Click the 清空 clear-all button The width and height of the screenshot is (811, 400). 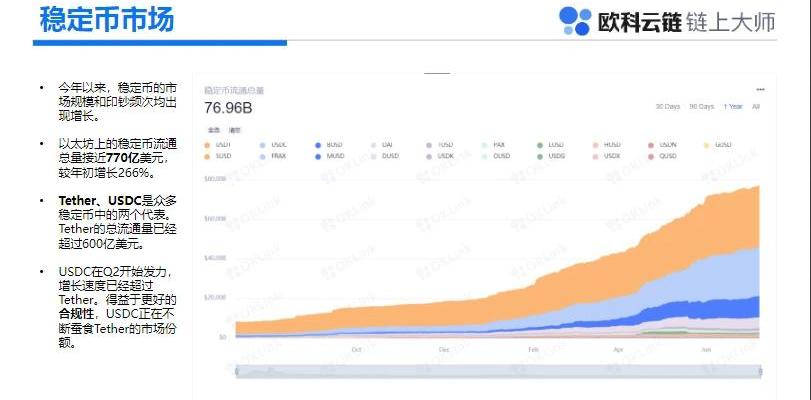[x=234, y=130]
